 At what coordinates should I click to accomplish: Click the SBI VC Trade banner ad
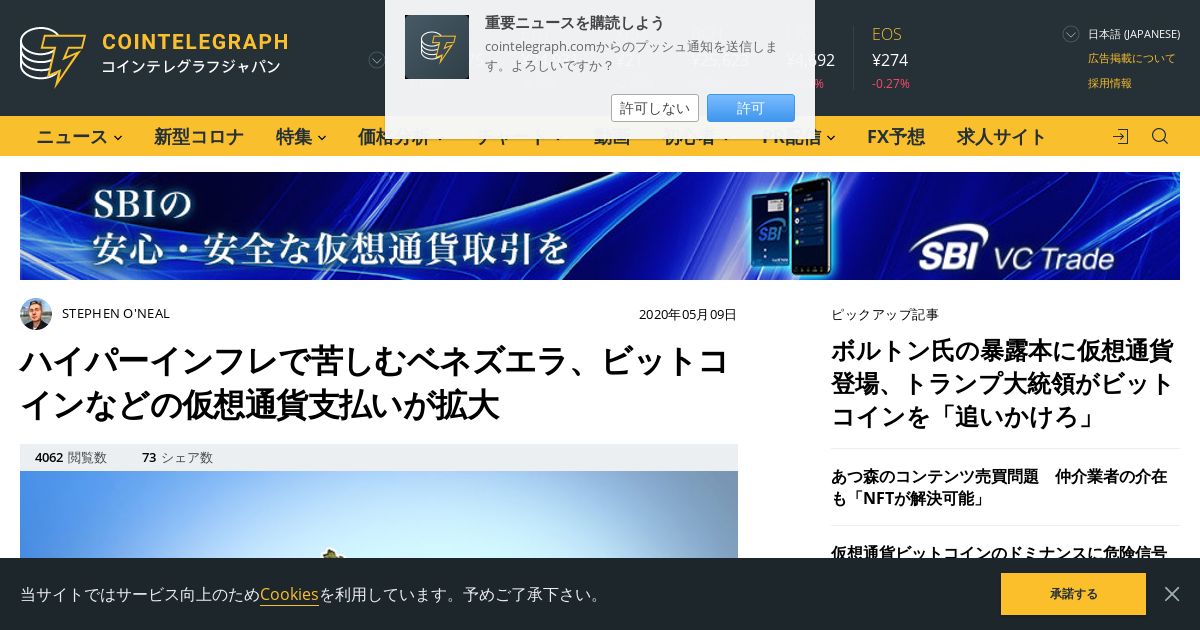pyautogui.click(x=600, y=226)
